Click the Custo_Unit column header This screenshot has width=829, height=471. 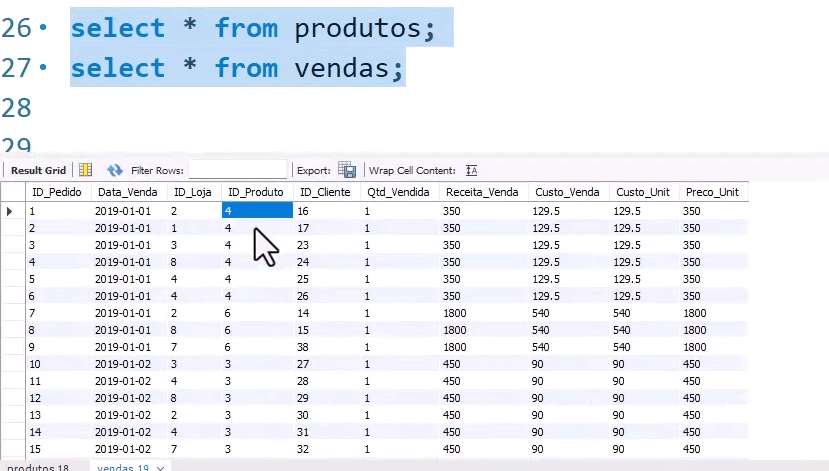click(643, 192)
